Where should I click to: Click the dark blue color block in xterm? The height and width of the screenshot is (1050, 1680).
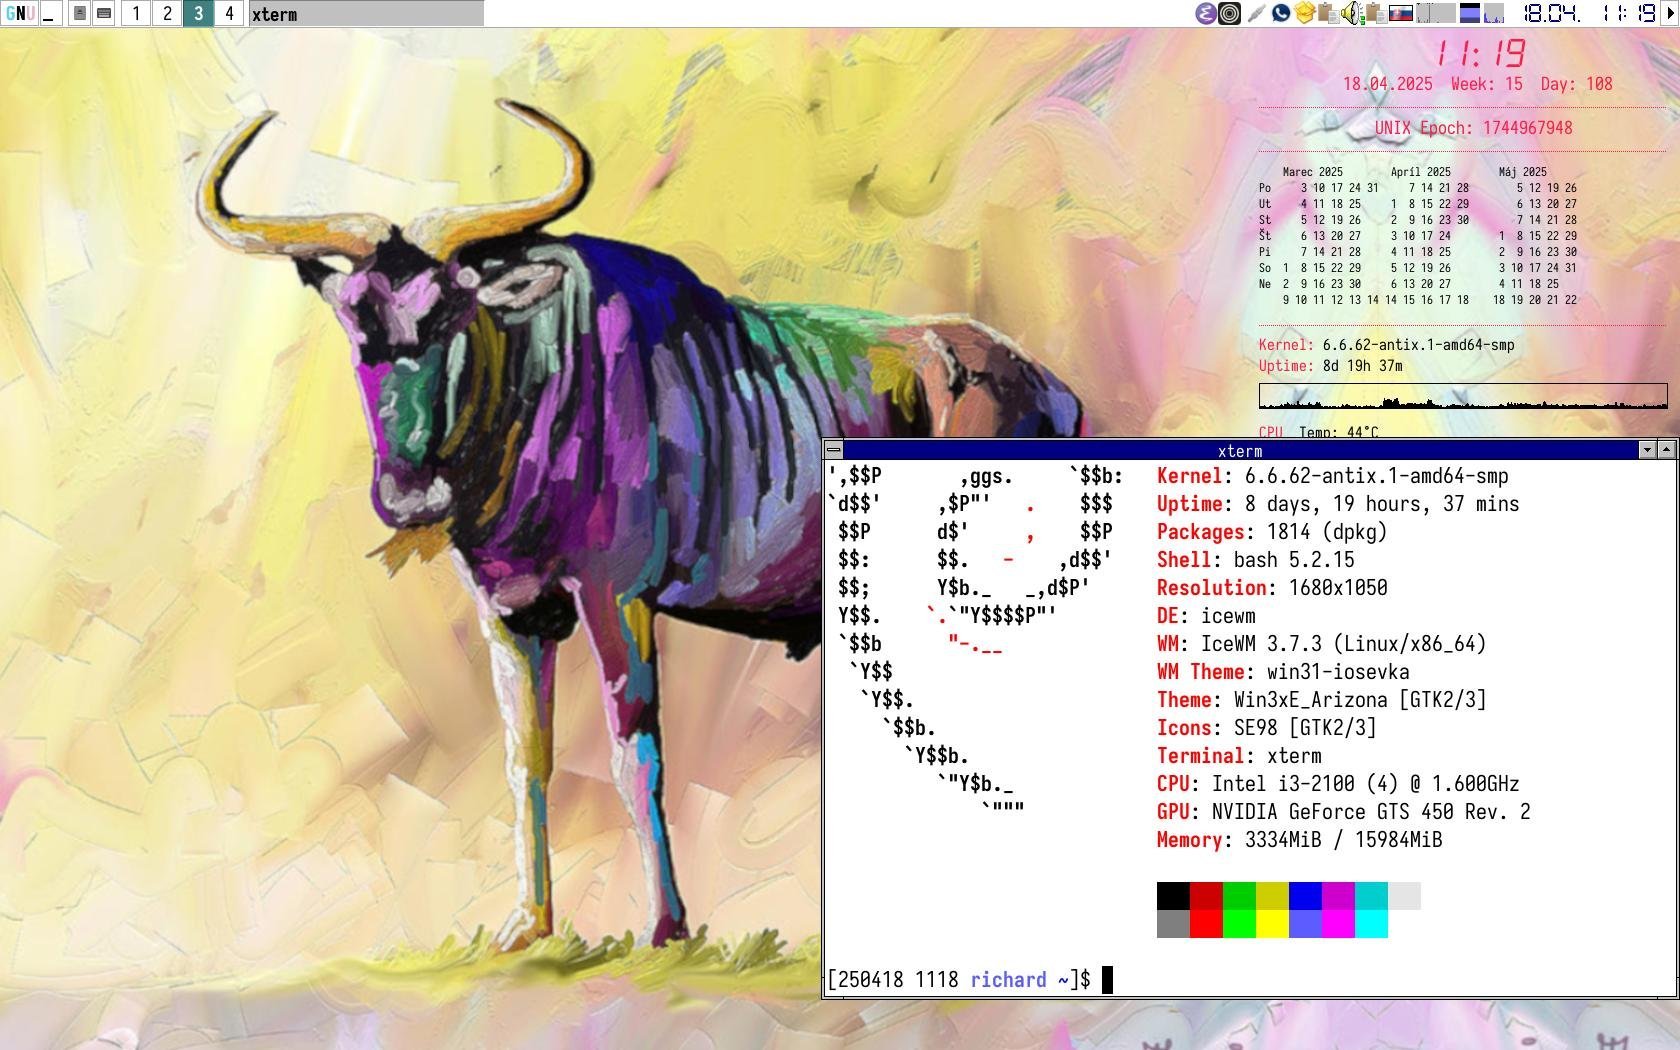pyautogui.click(x=1305, y=896)
